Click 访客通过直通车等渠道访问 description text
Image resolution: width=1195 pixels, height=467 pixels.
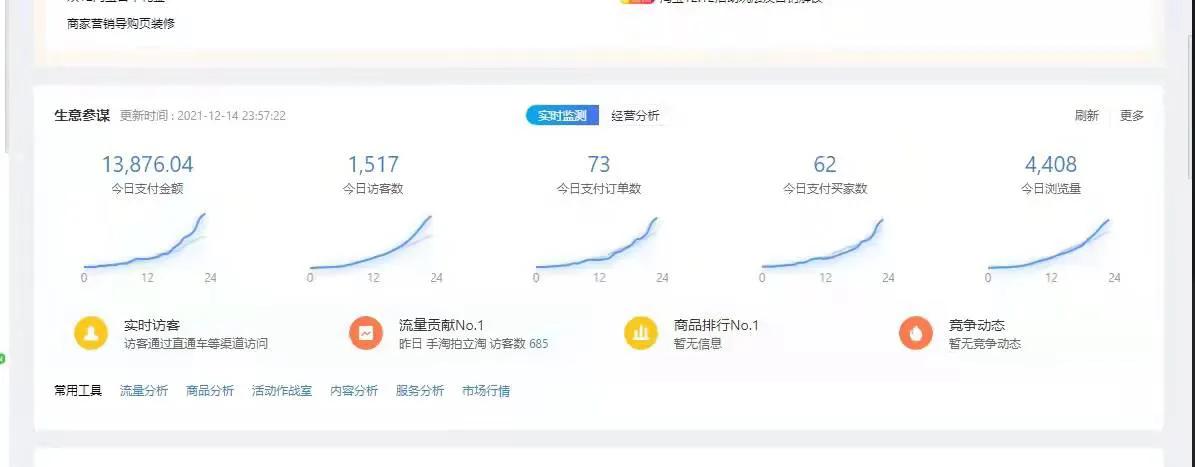[x=196, y=344]
